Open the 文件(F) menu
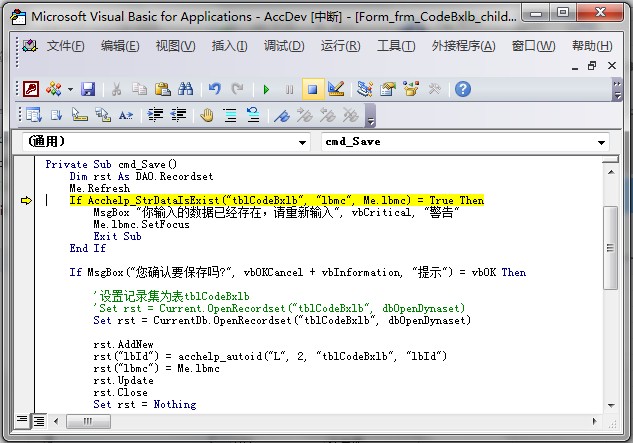633x443 pixels. coord(65,46)
